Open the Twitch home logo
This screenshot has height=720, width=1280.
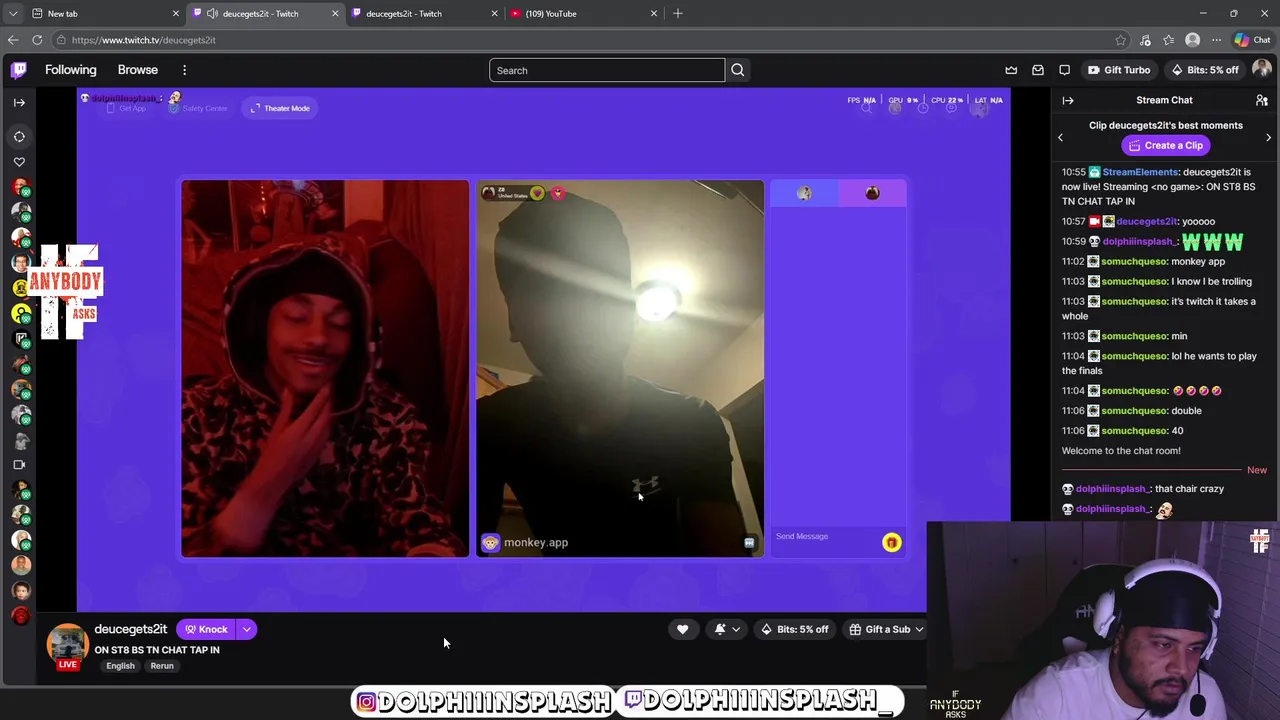pyautogui.click(x=19, y=70)
